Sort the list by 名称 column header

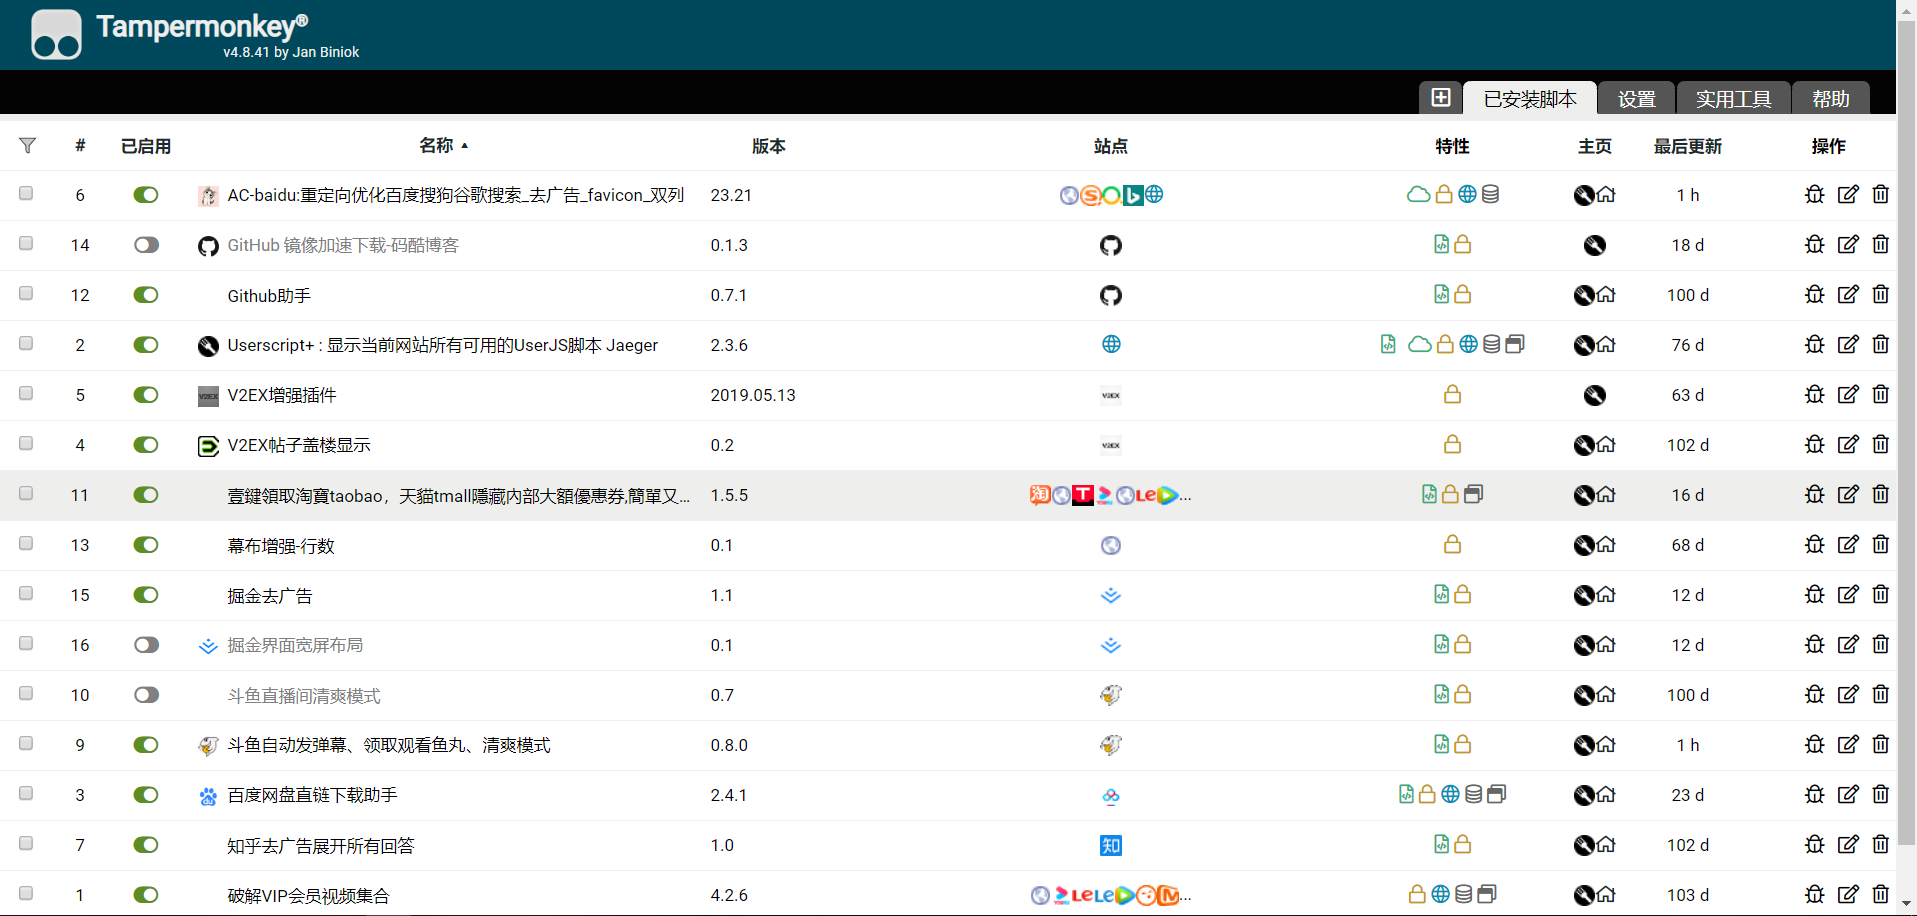[x=436, y=146]
